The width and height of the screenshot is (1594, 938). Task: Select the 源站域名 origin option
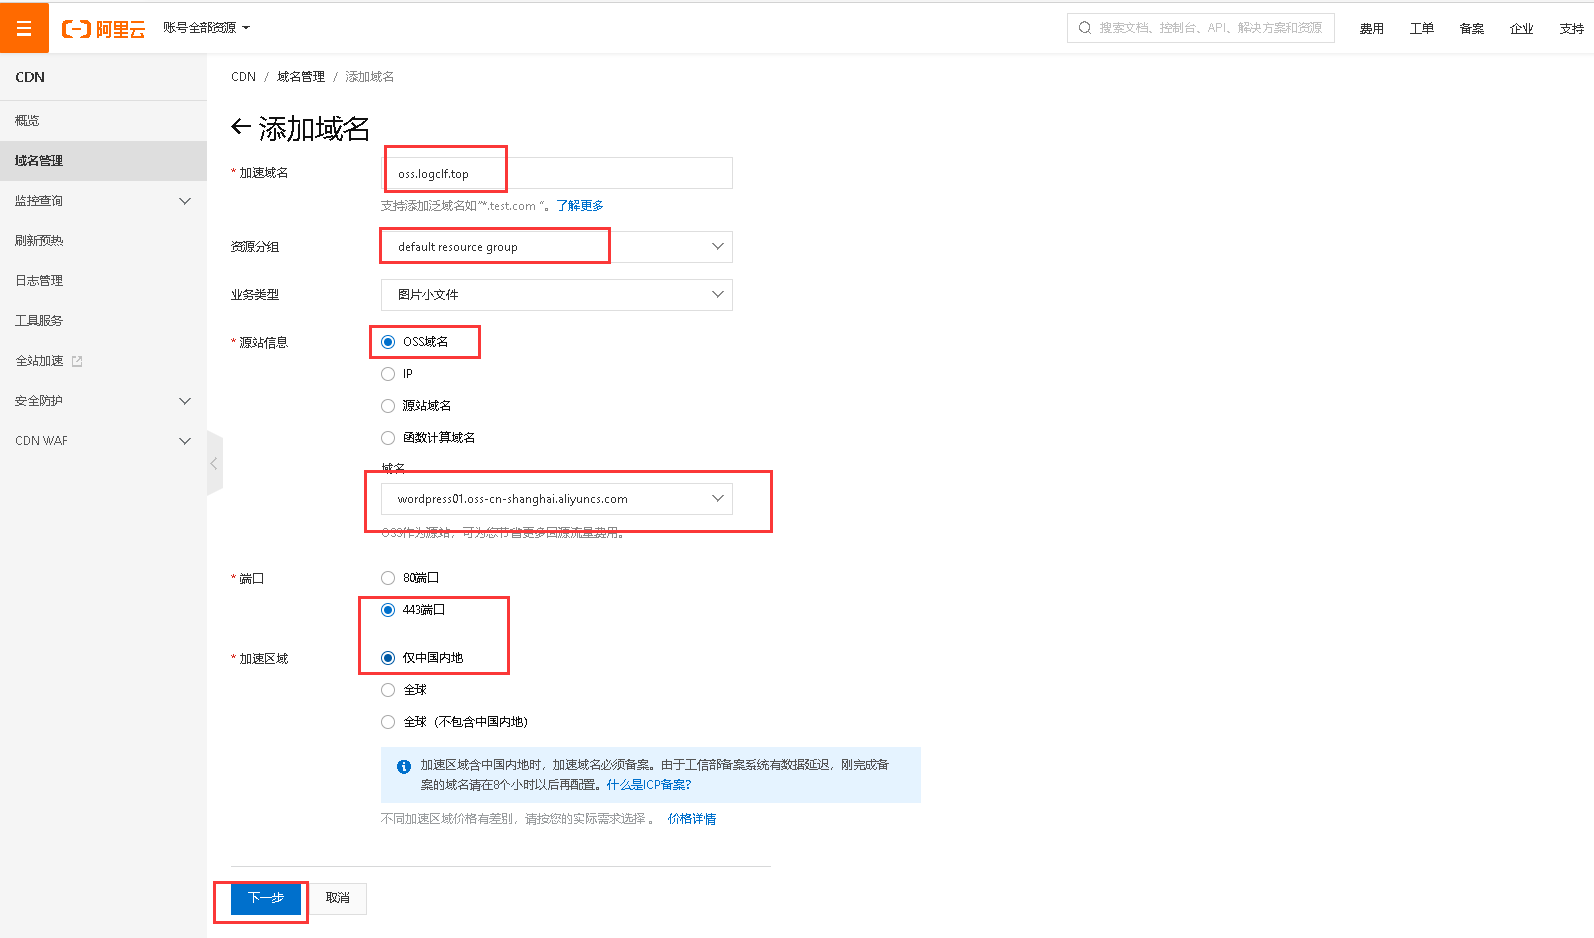[x=388, y=406]
